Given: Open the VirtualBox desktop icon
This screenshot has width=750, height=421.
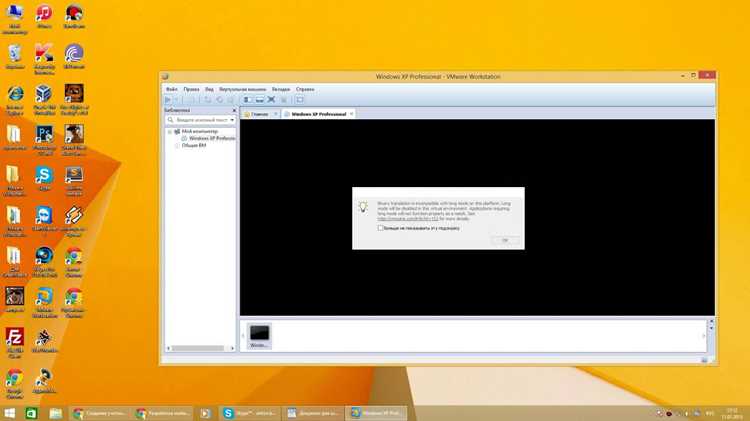Looking at the screenshot, I should point(44,99).
